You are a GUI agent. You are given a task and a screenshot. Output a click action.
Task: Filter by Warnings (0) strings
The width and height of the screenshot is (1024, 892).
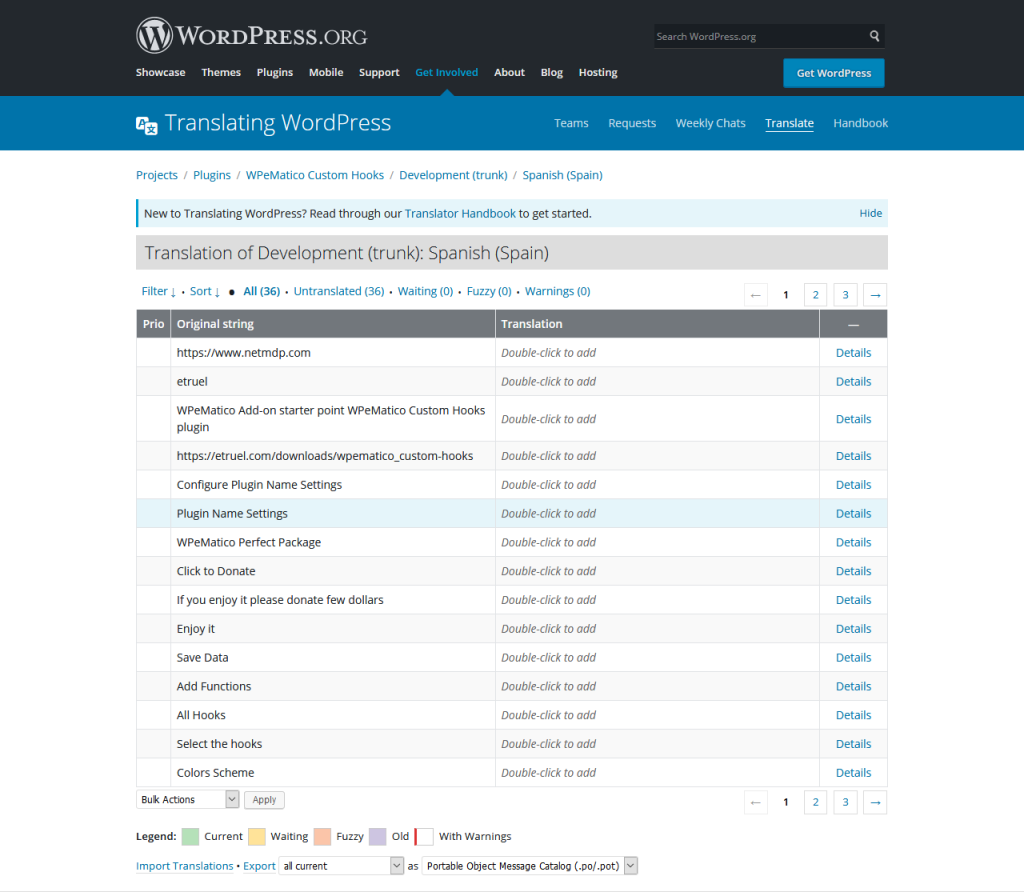(558, 291)
